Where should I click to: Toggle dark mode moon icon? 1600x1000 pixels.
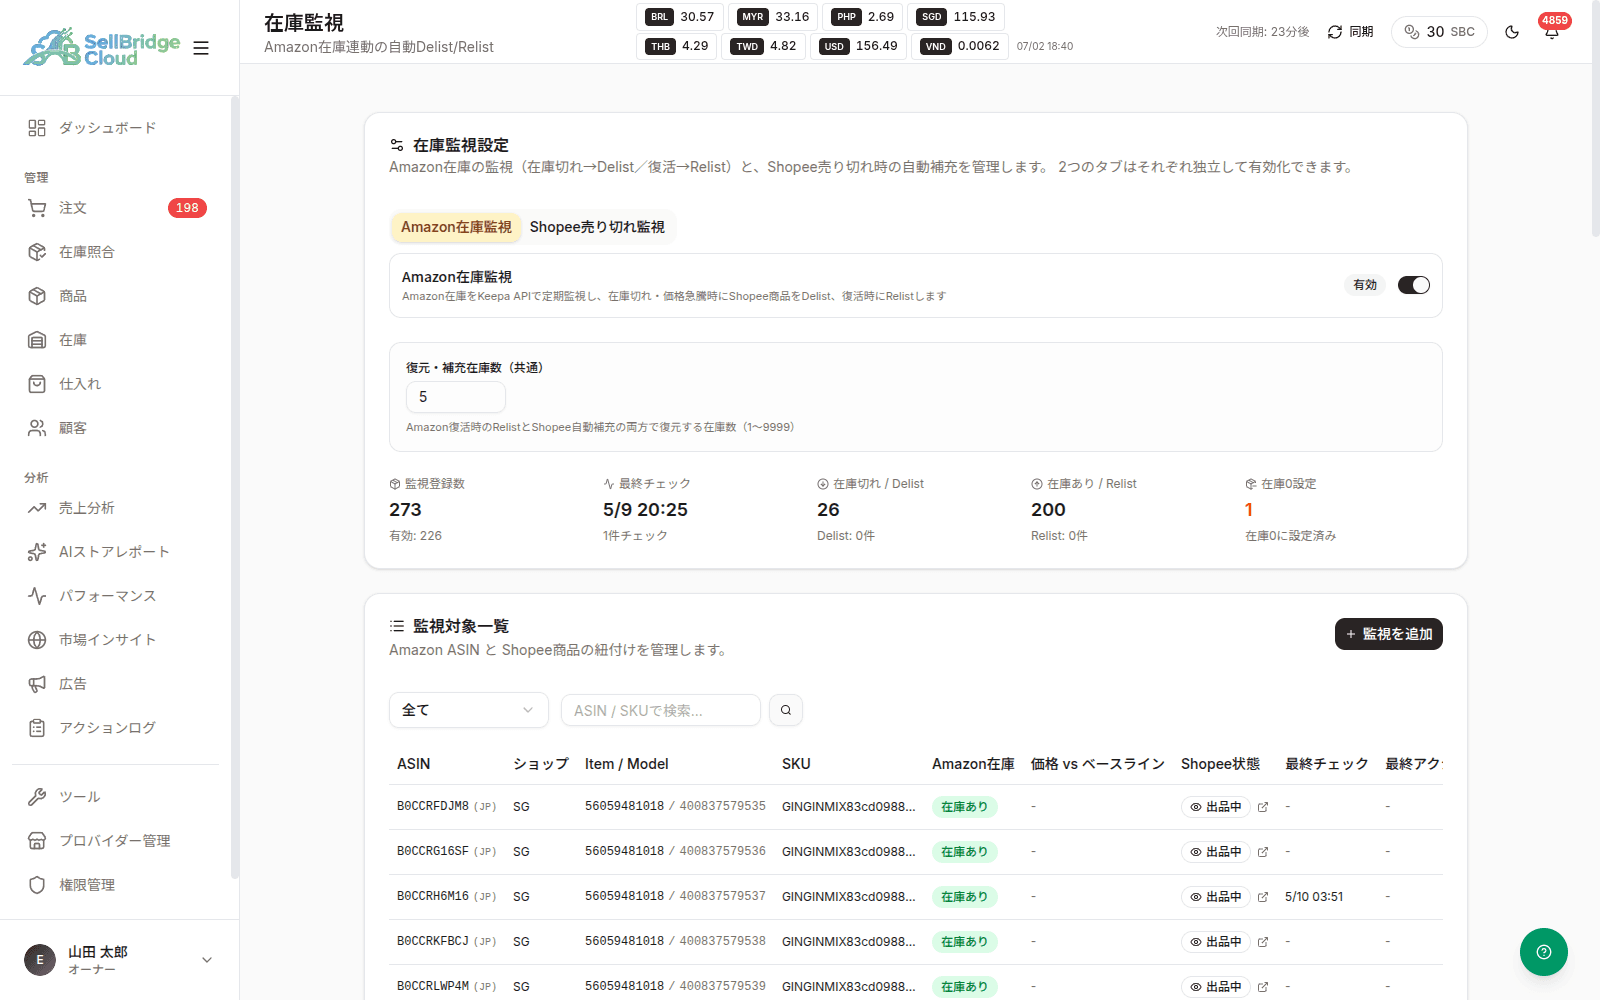(1512, 32)
